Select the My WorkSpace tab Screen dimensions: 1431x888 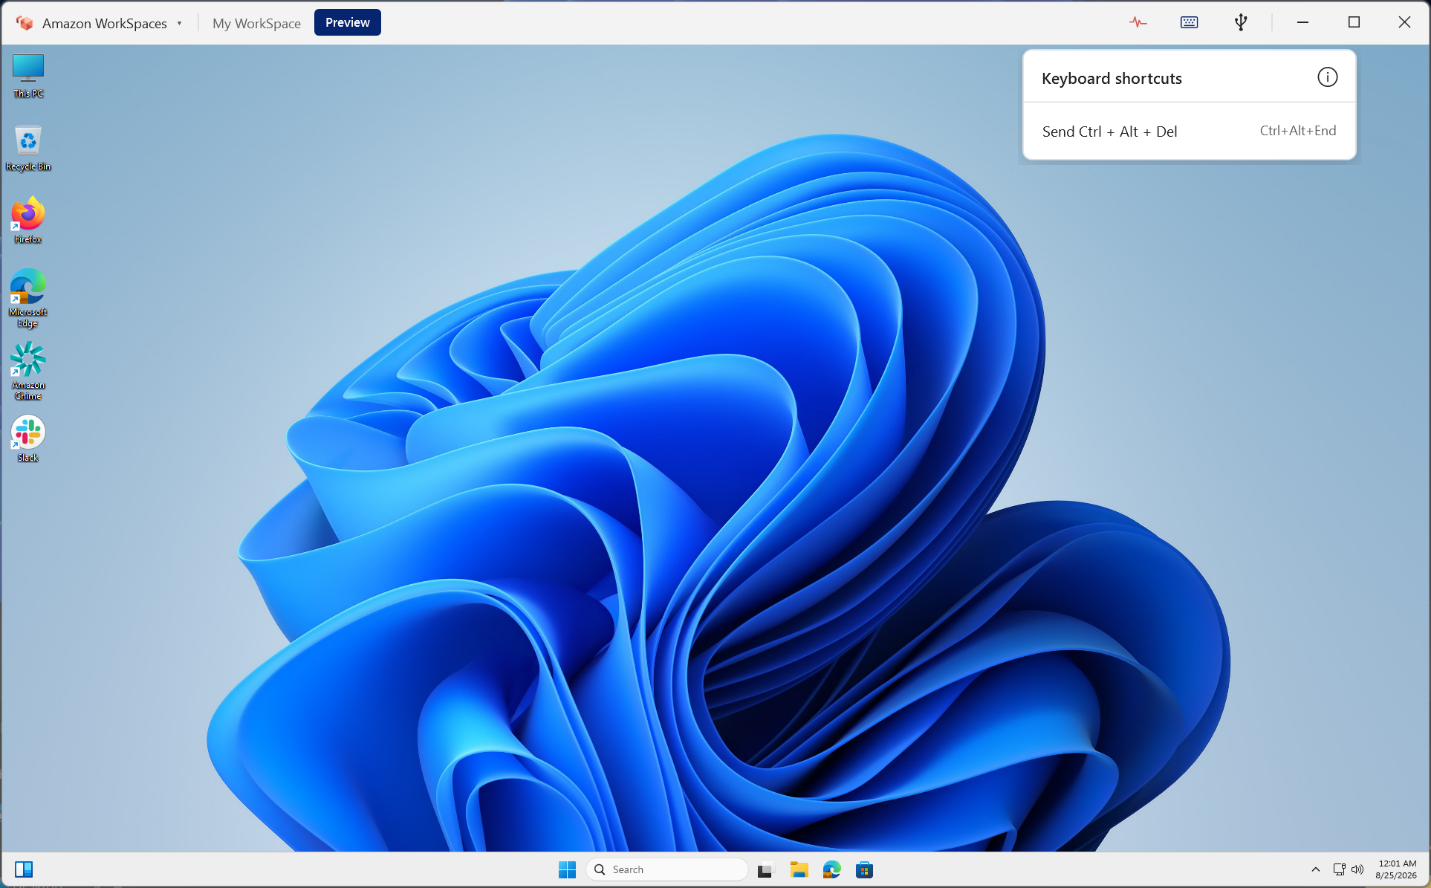tap(256, 23)
